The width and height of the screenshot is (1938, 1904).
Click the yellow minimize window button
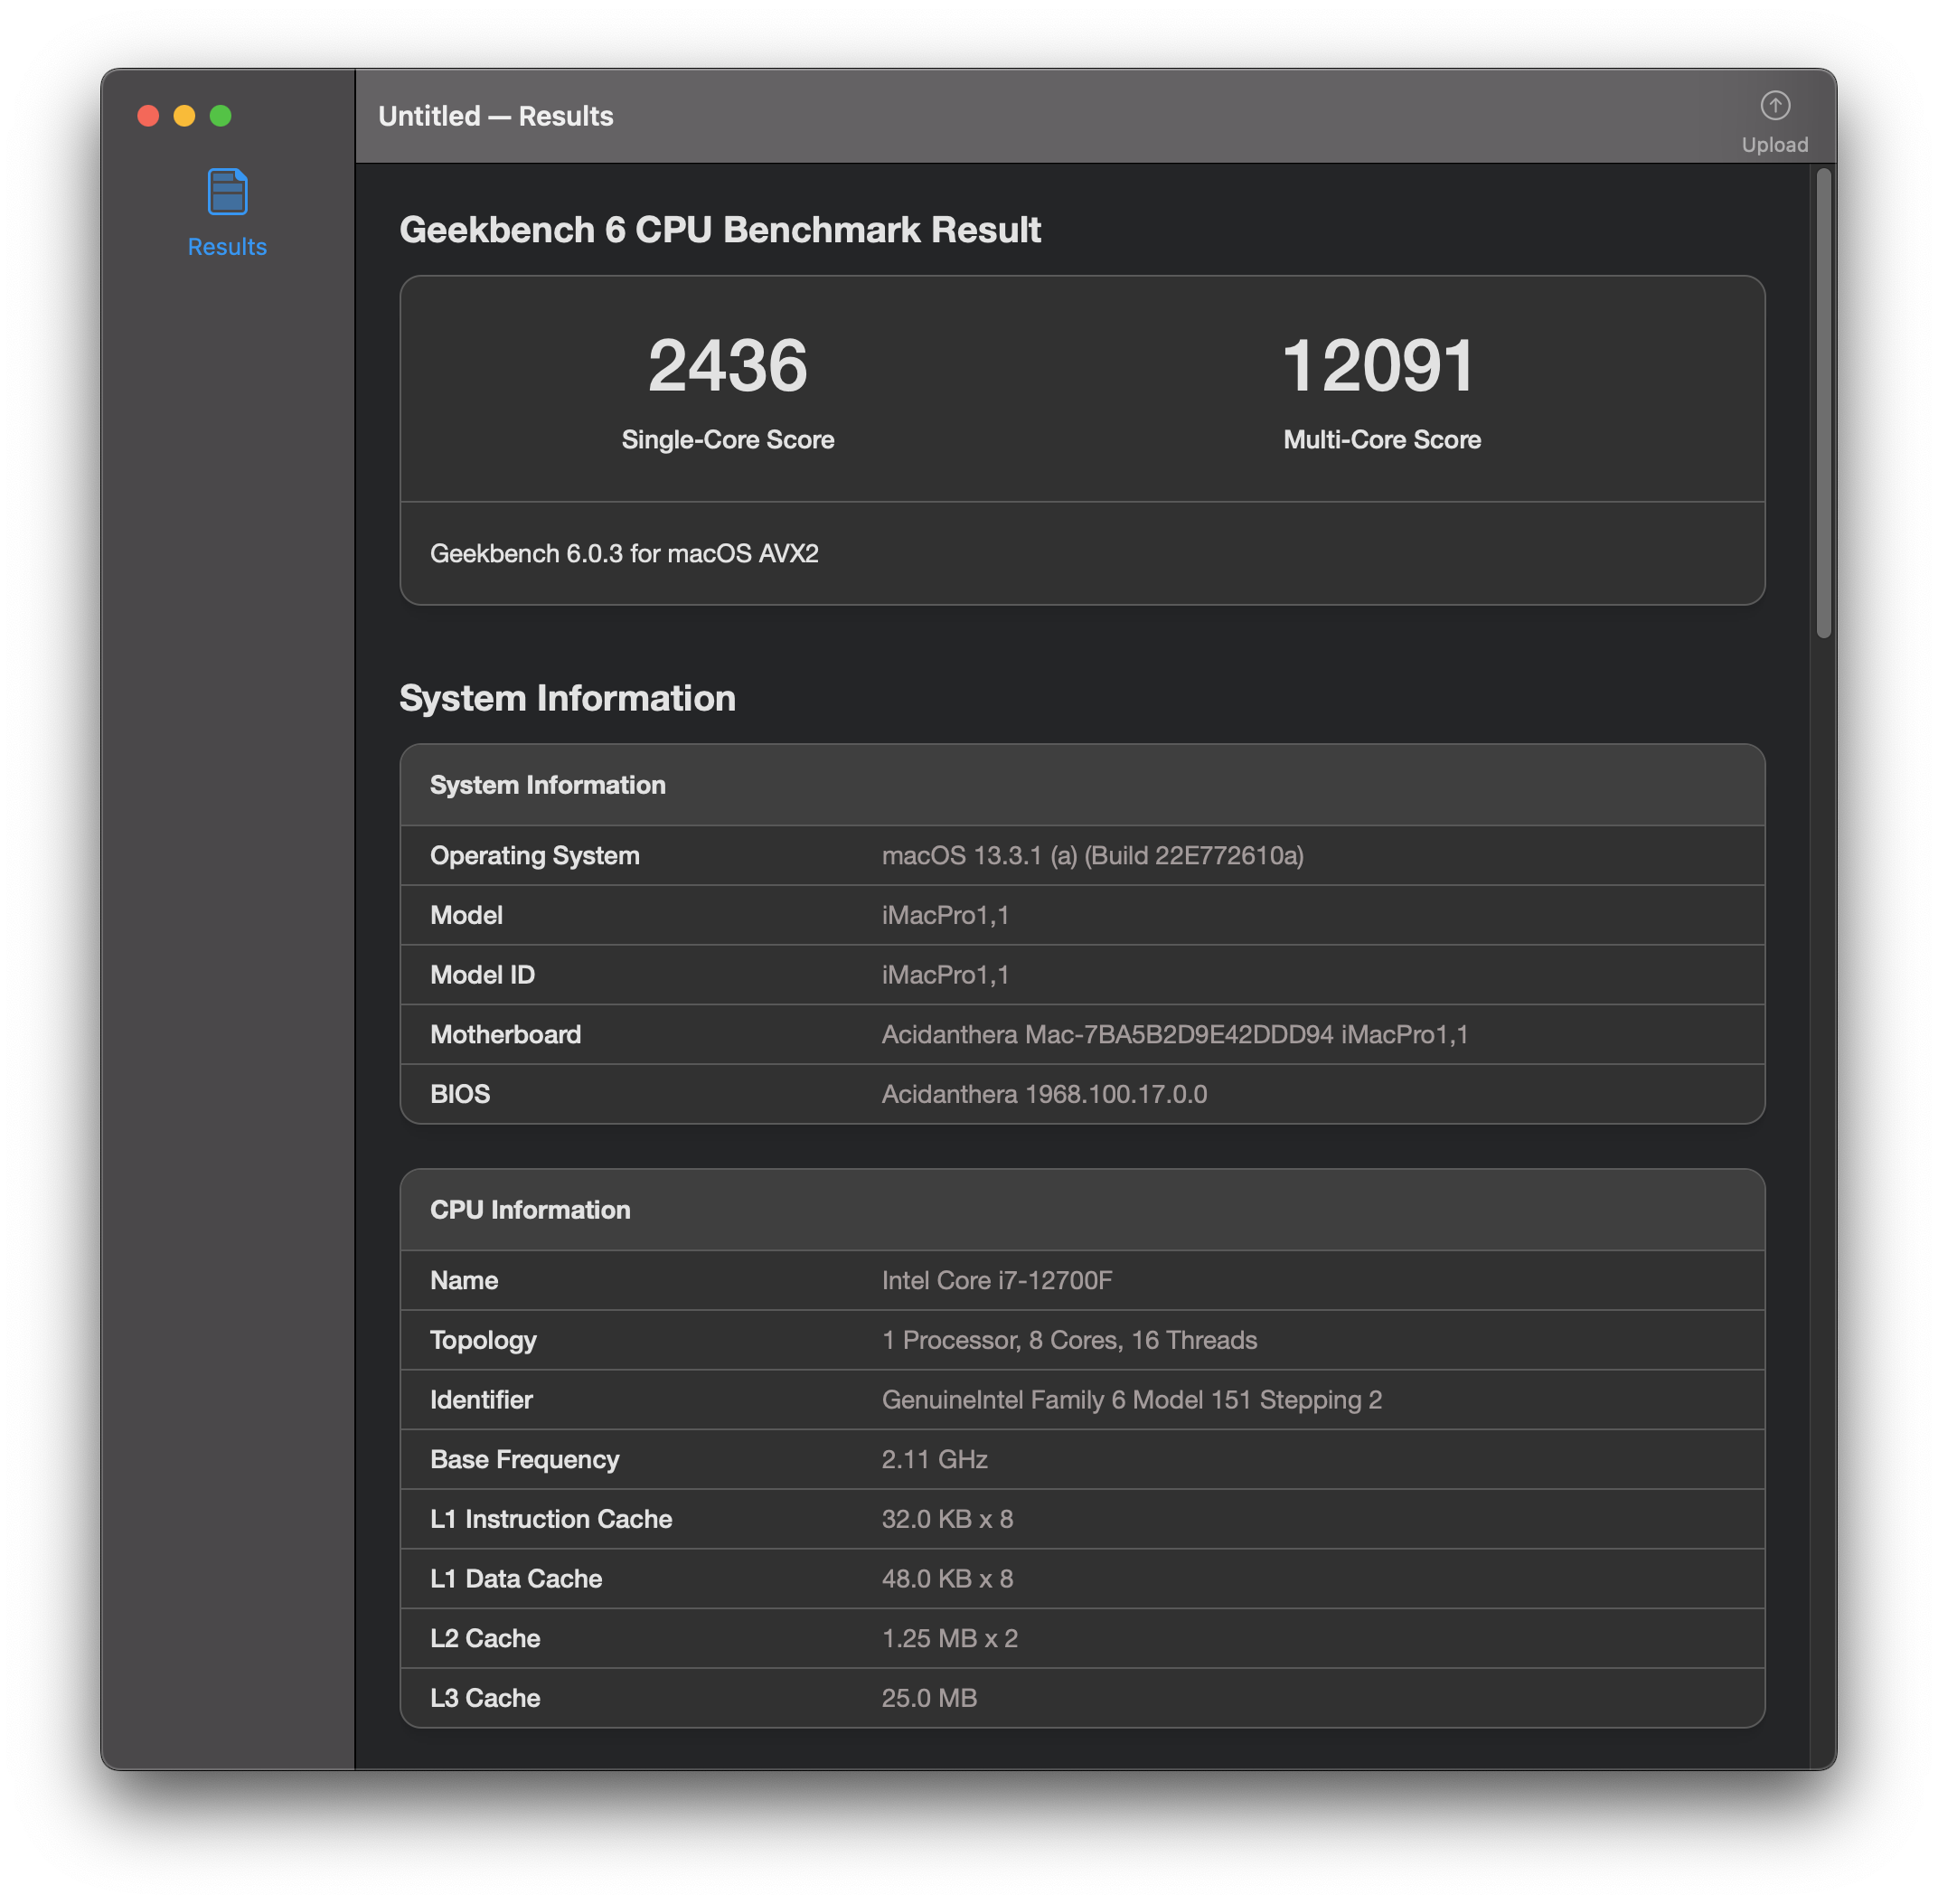point(184,116)
